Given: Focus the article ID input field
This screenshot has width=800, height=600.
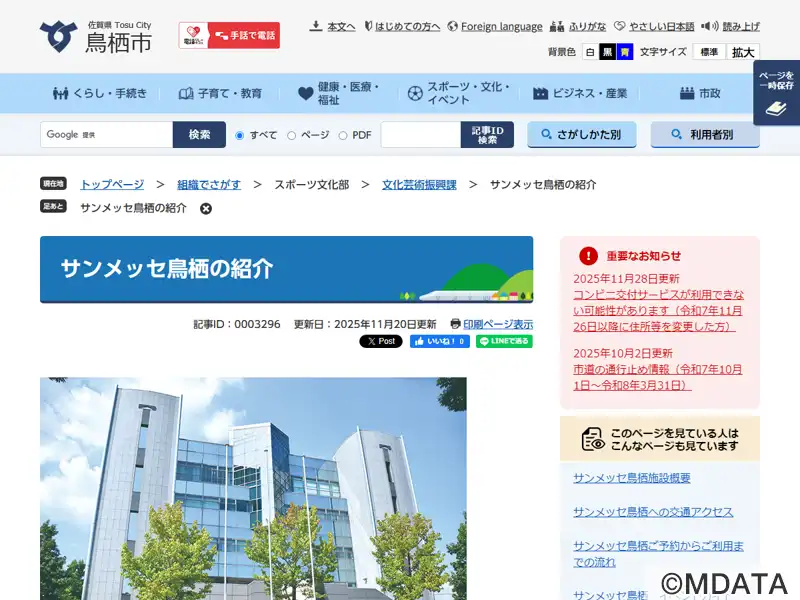Looking at the screenshot, I should tap(421, 135).
